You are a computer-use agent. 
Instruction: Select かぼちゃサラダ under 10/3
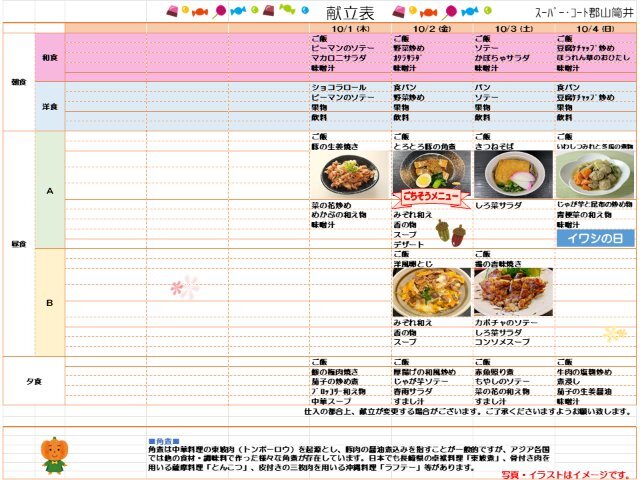coord(502,58)
